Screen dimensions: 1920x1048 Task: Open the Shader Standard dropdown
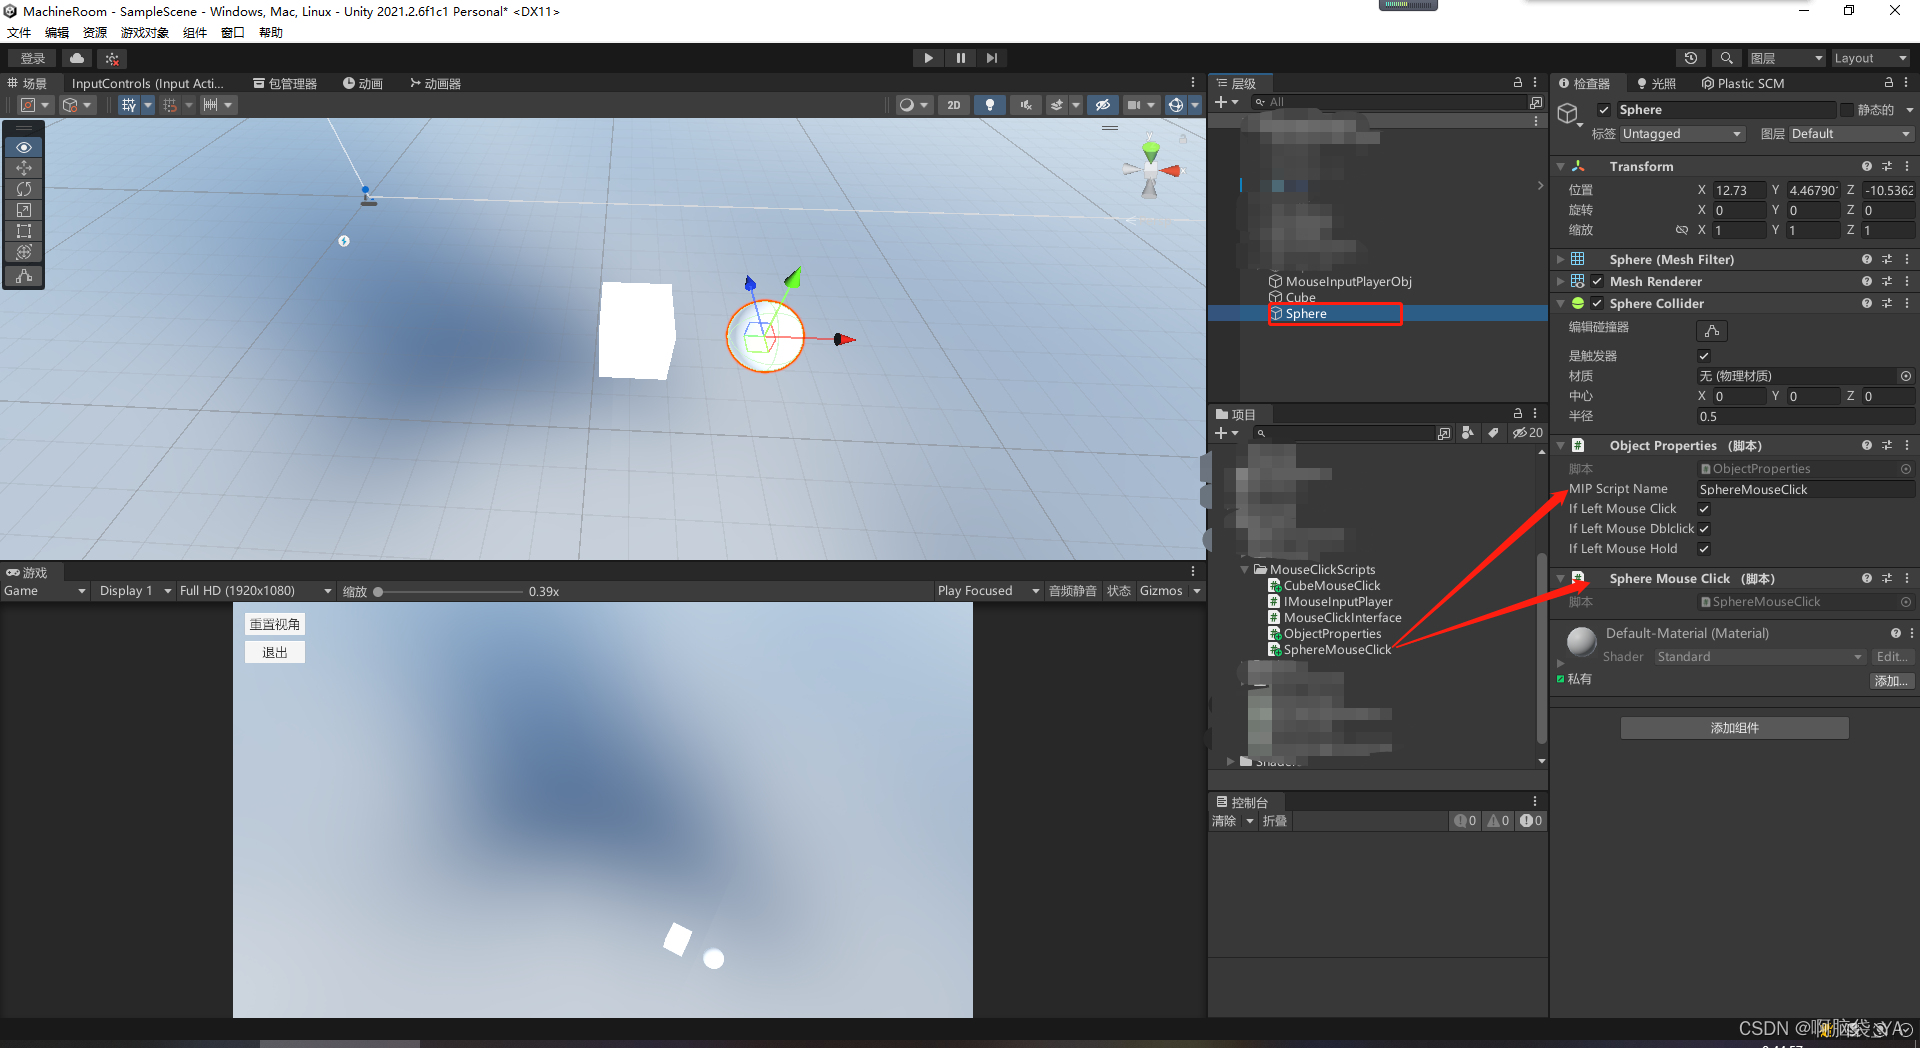pyautogui.click(x=1758, y=656)
